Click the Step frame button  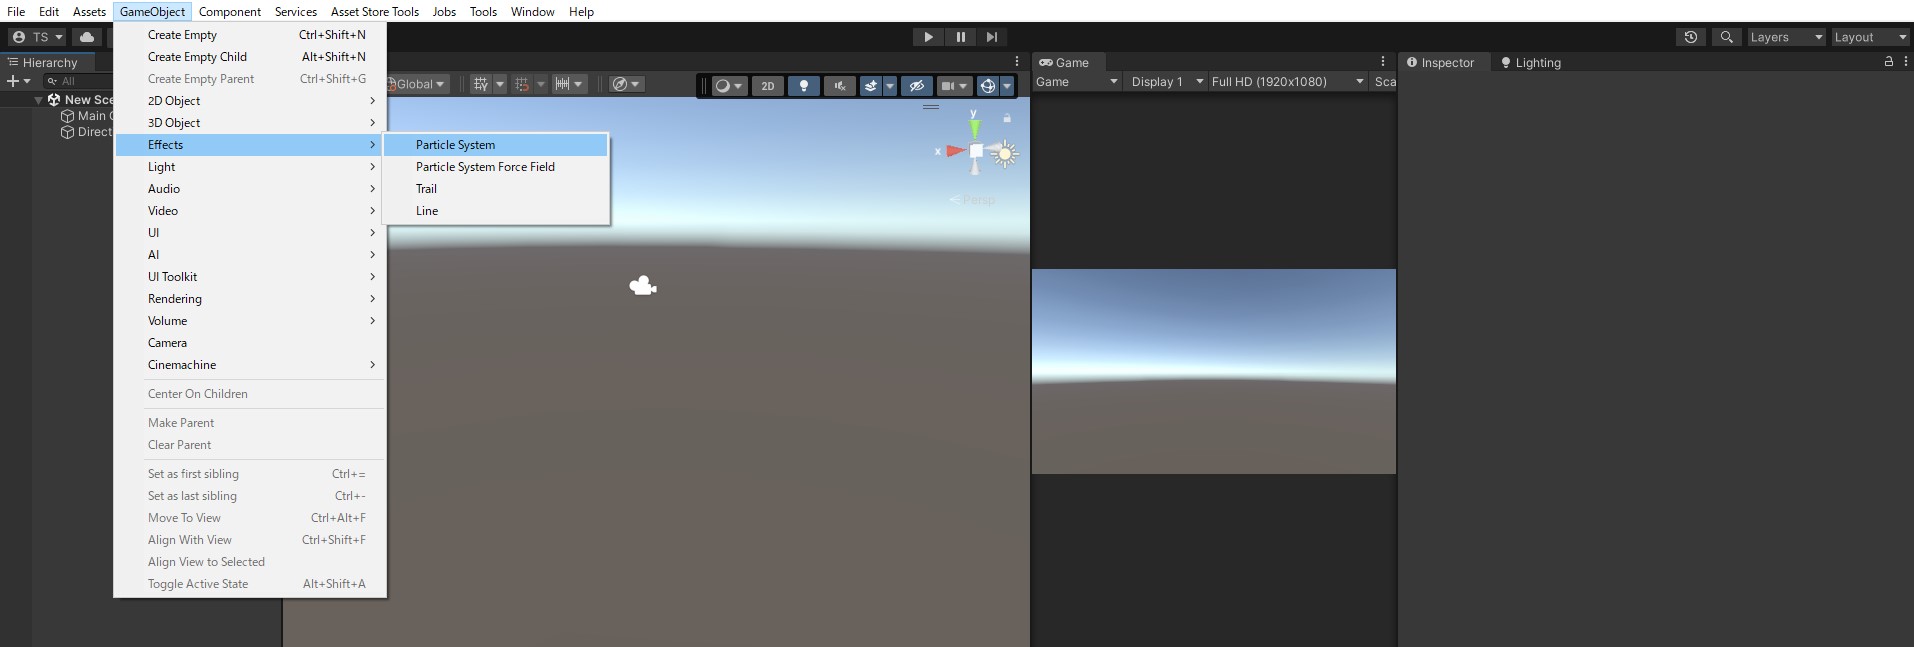pos(991,37)
